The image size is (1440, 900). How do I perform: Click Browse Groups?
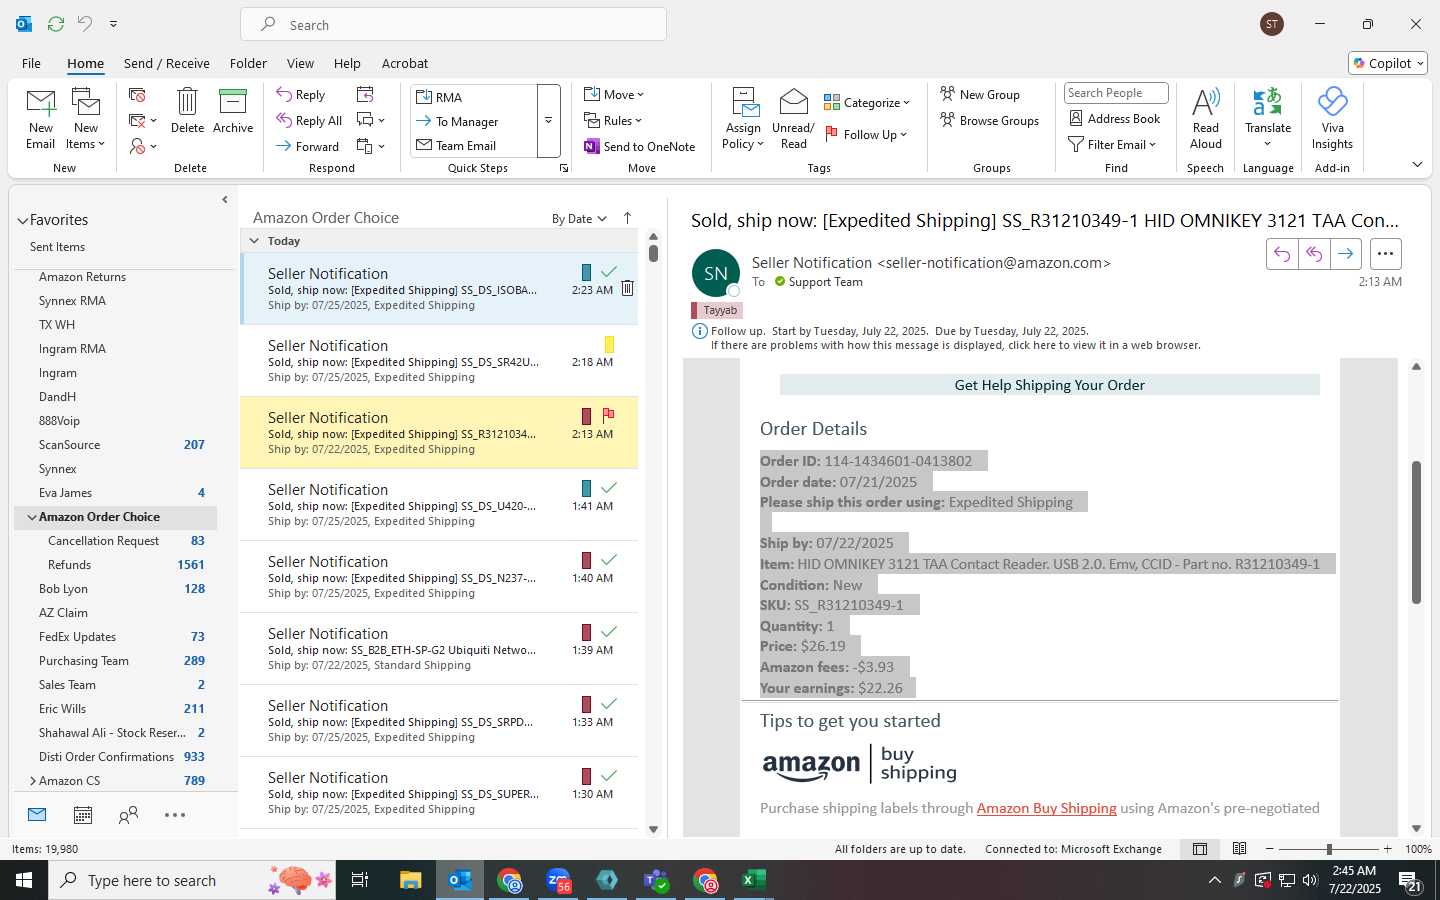click(x=989, y=121)
